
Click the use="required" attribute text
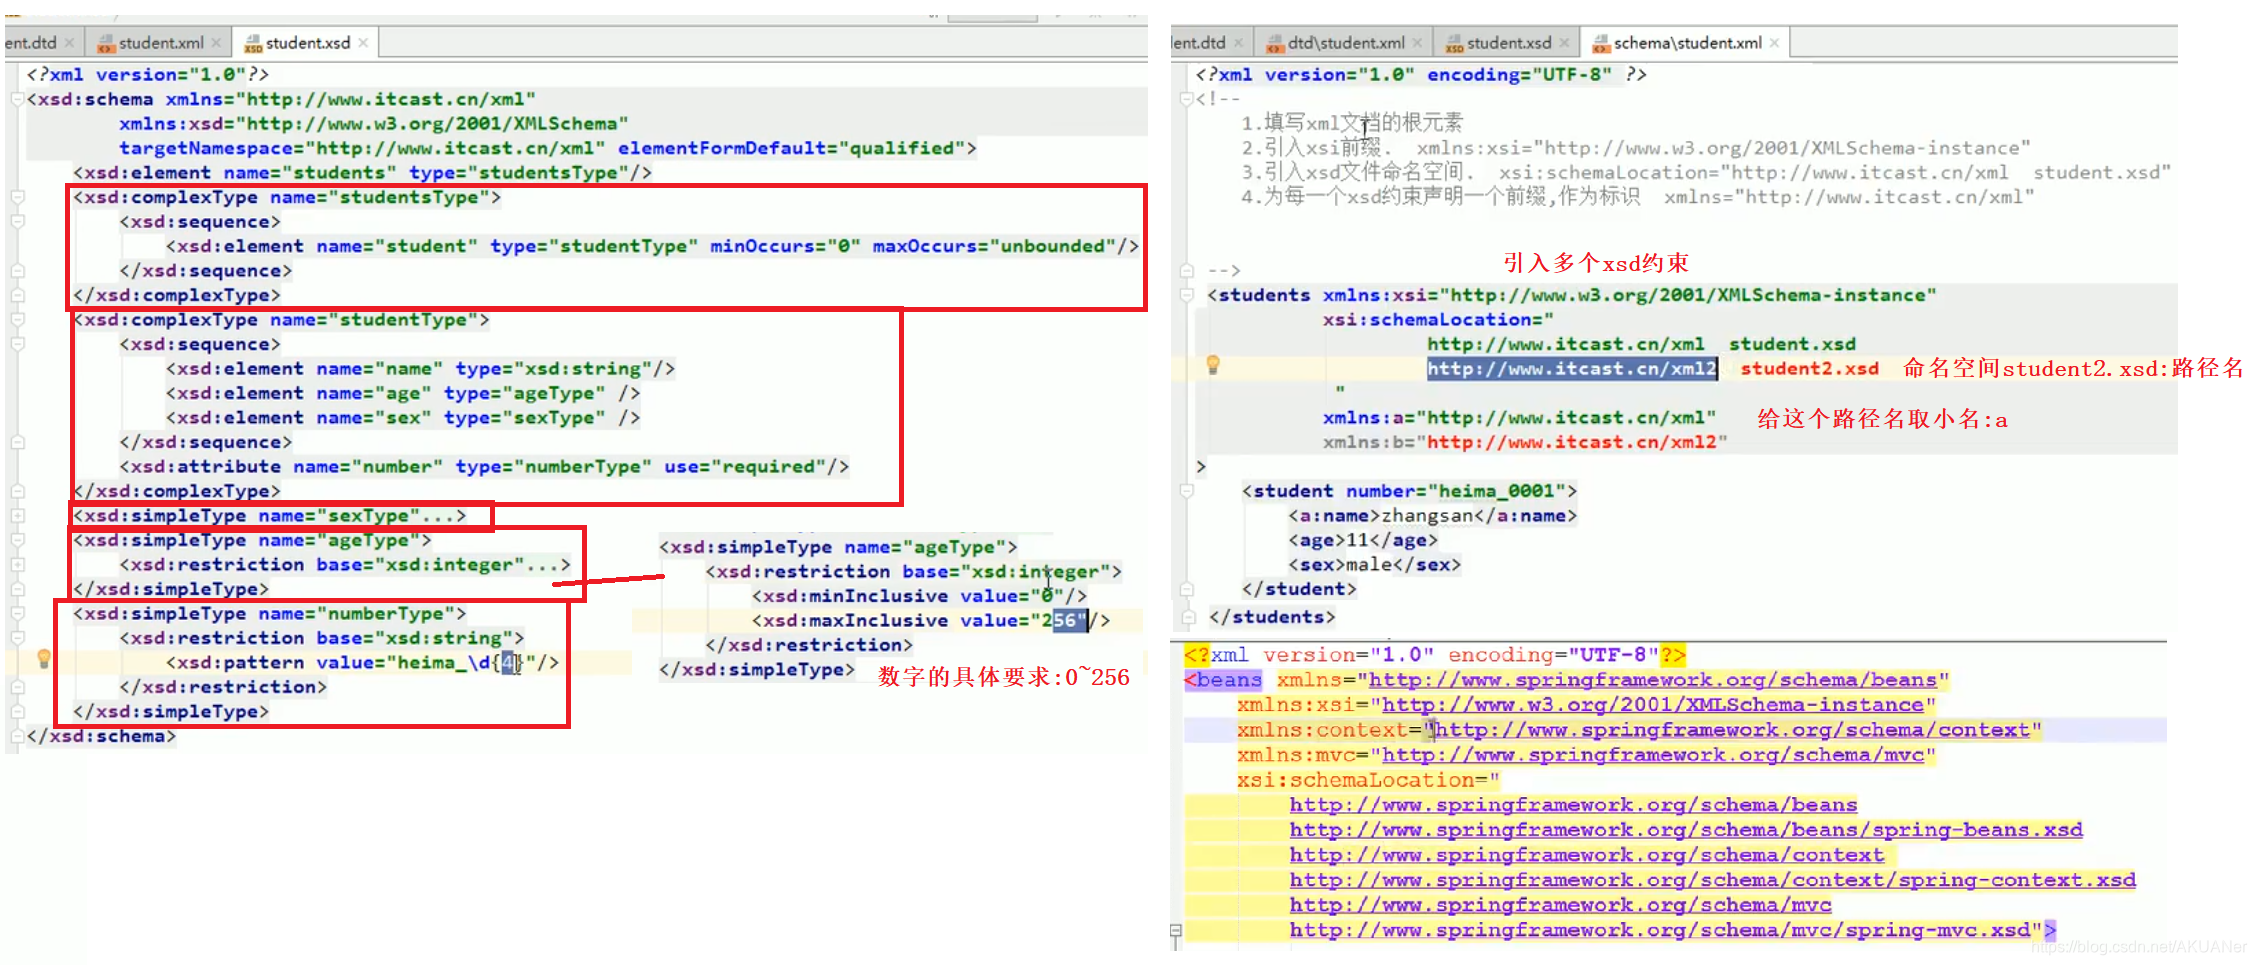(x=745, y=467)
